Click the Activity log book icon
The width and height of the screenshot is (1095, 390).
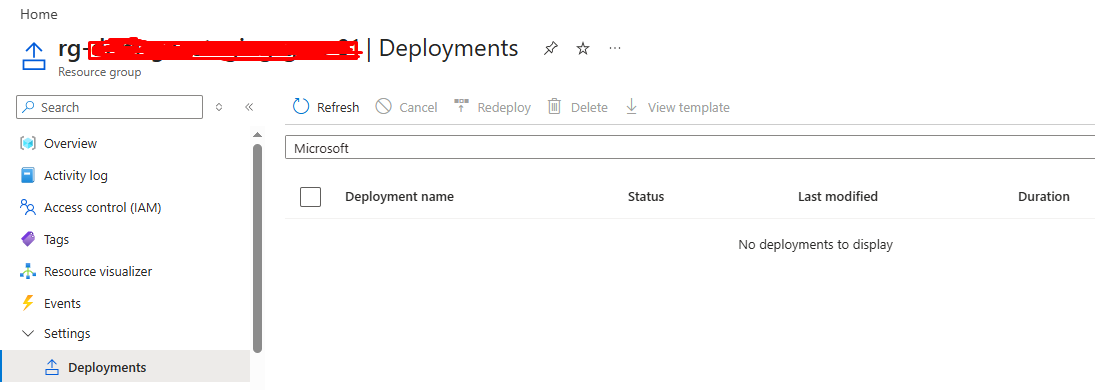click(x=28, y=175)
